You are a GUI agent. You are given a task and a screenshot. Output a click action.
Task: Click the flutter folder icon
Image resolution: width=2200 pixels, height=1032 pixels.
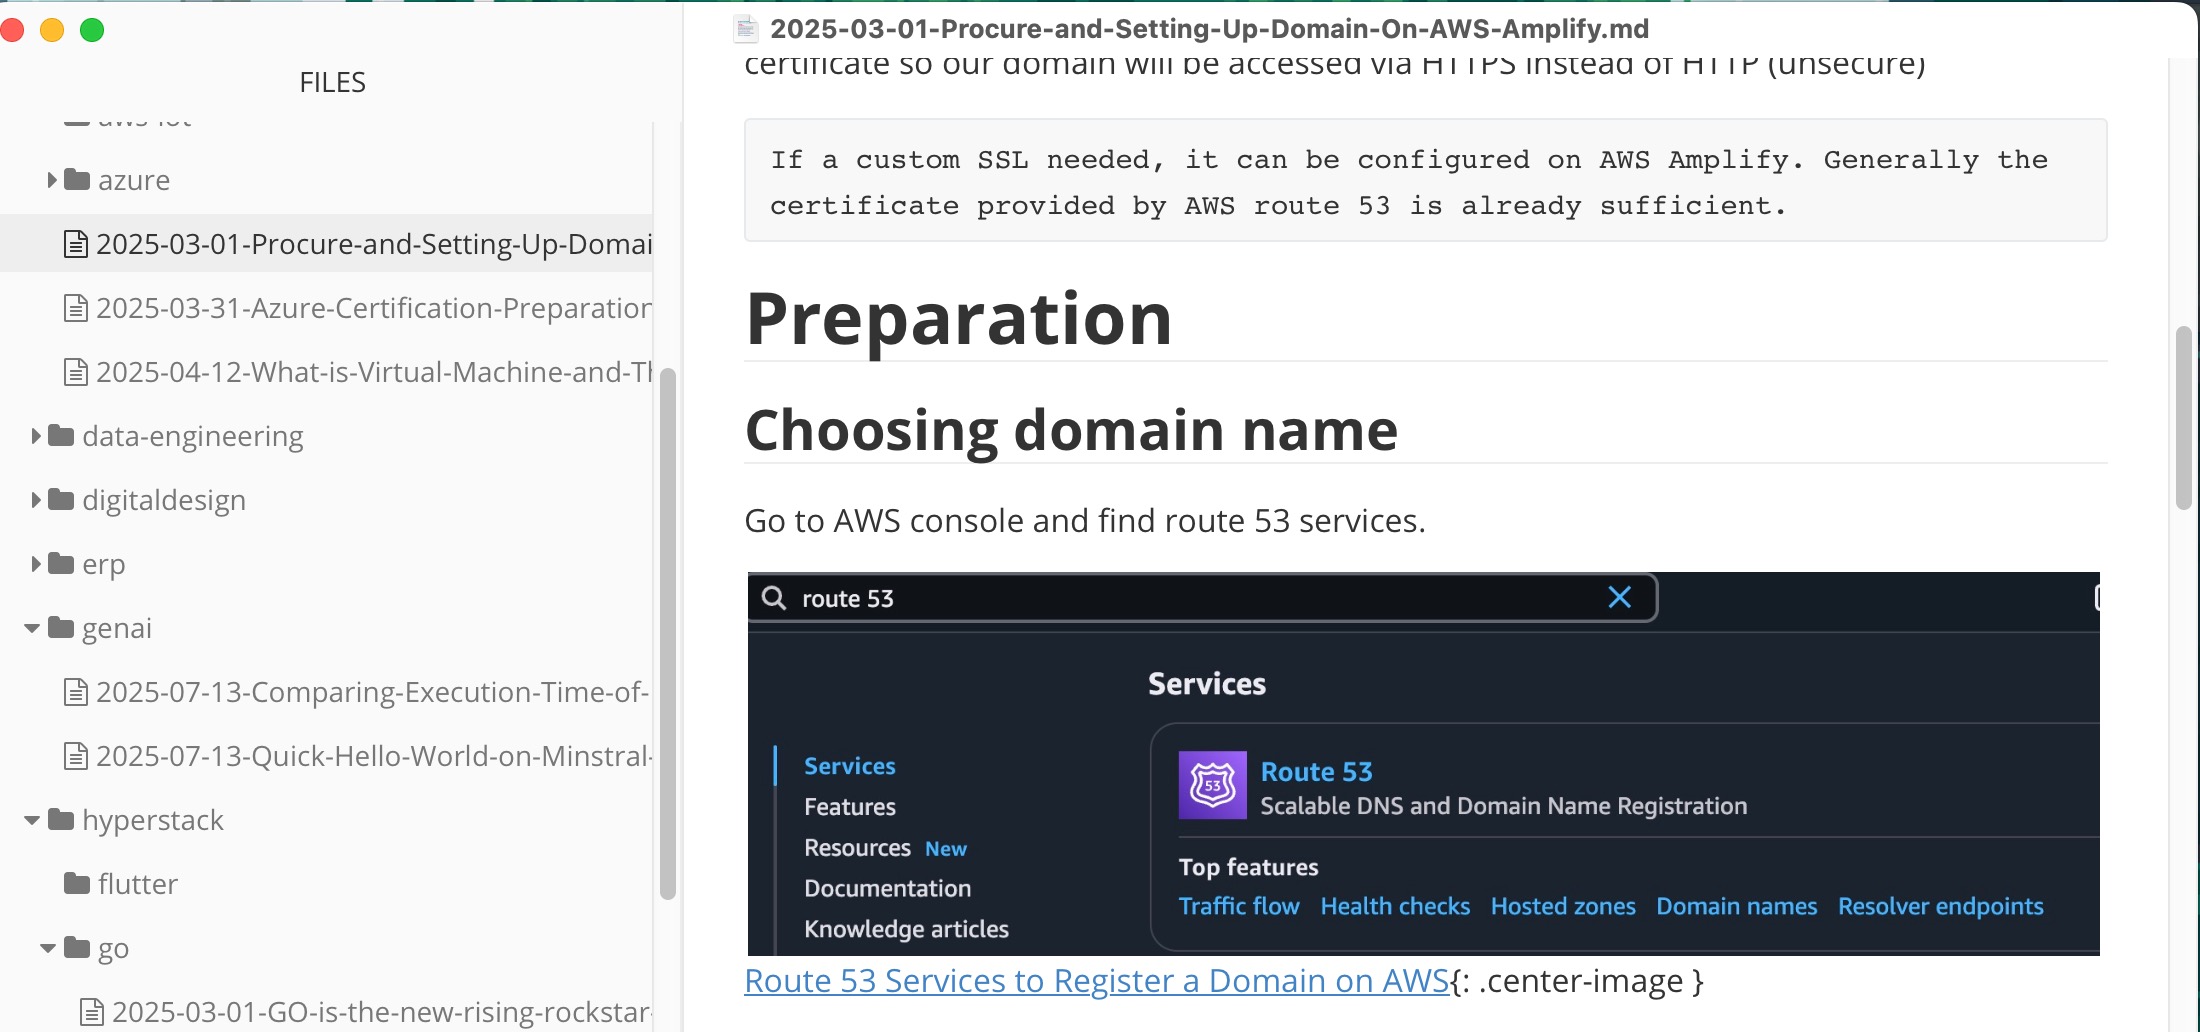coord(77,884)
